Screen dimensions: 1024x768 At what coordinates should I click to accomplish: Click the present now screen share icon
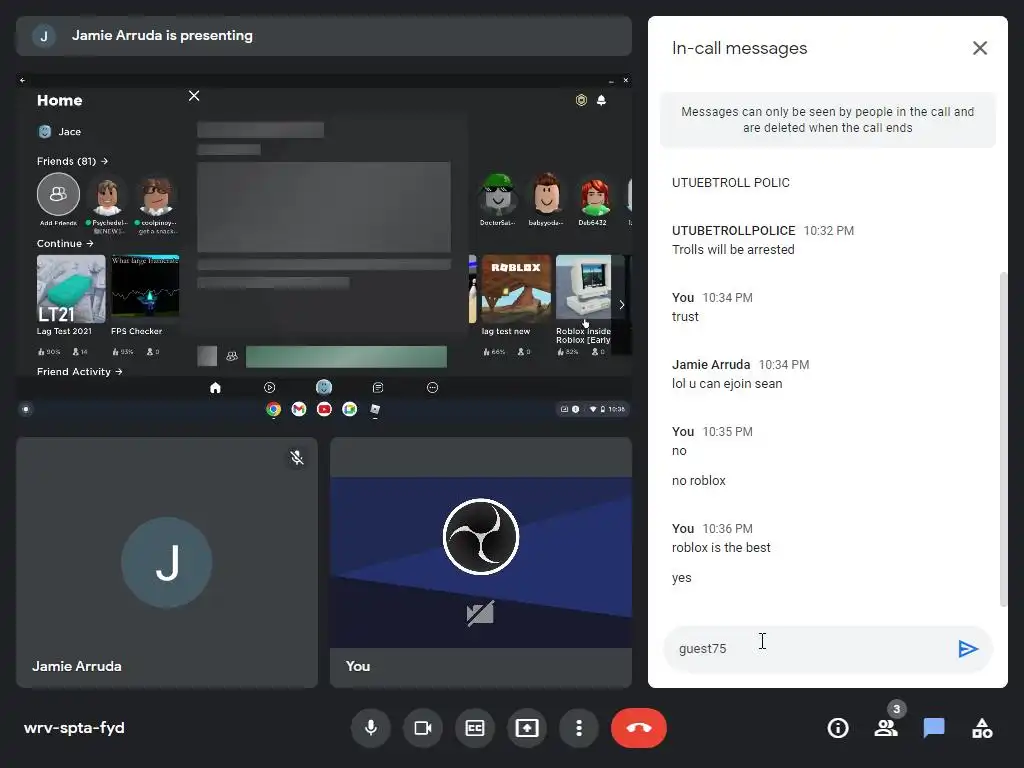pos(527,728)
